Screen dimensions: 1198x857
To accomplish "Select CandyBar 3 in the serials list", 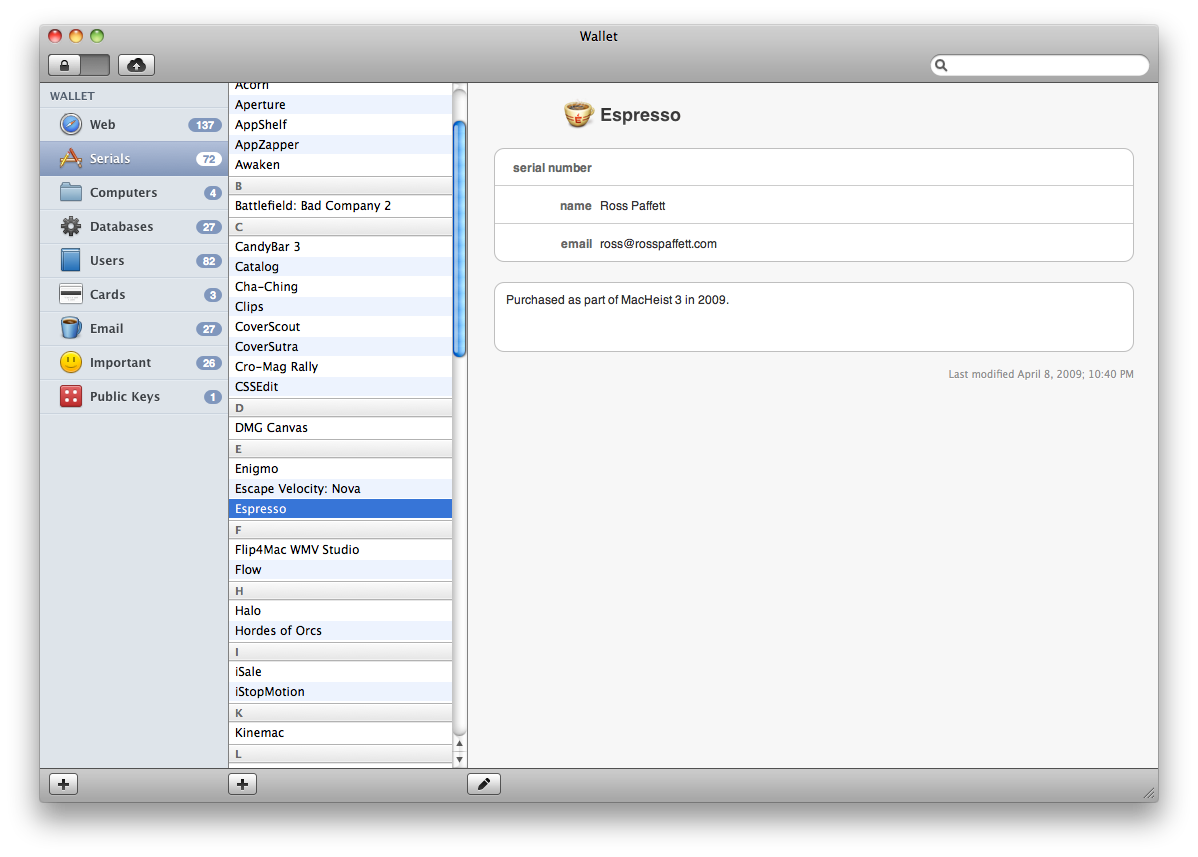I will 268,246.
